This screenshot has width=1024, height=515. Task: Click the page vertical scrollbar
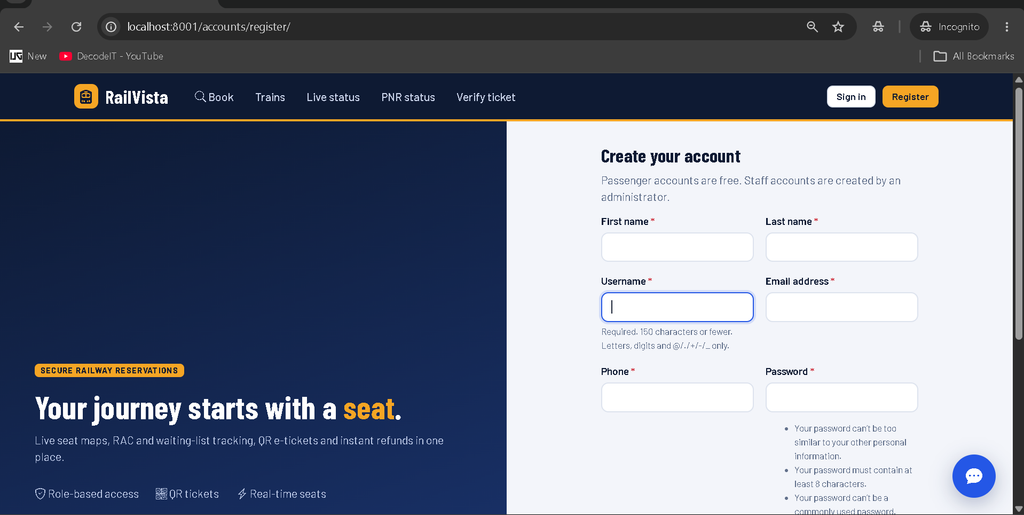(x=1017, y=212)
